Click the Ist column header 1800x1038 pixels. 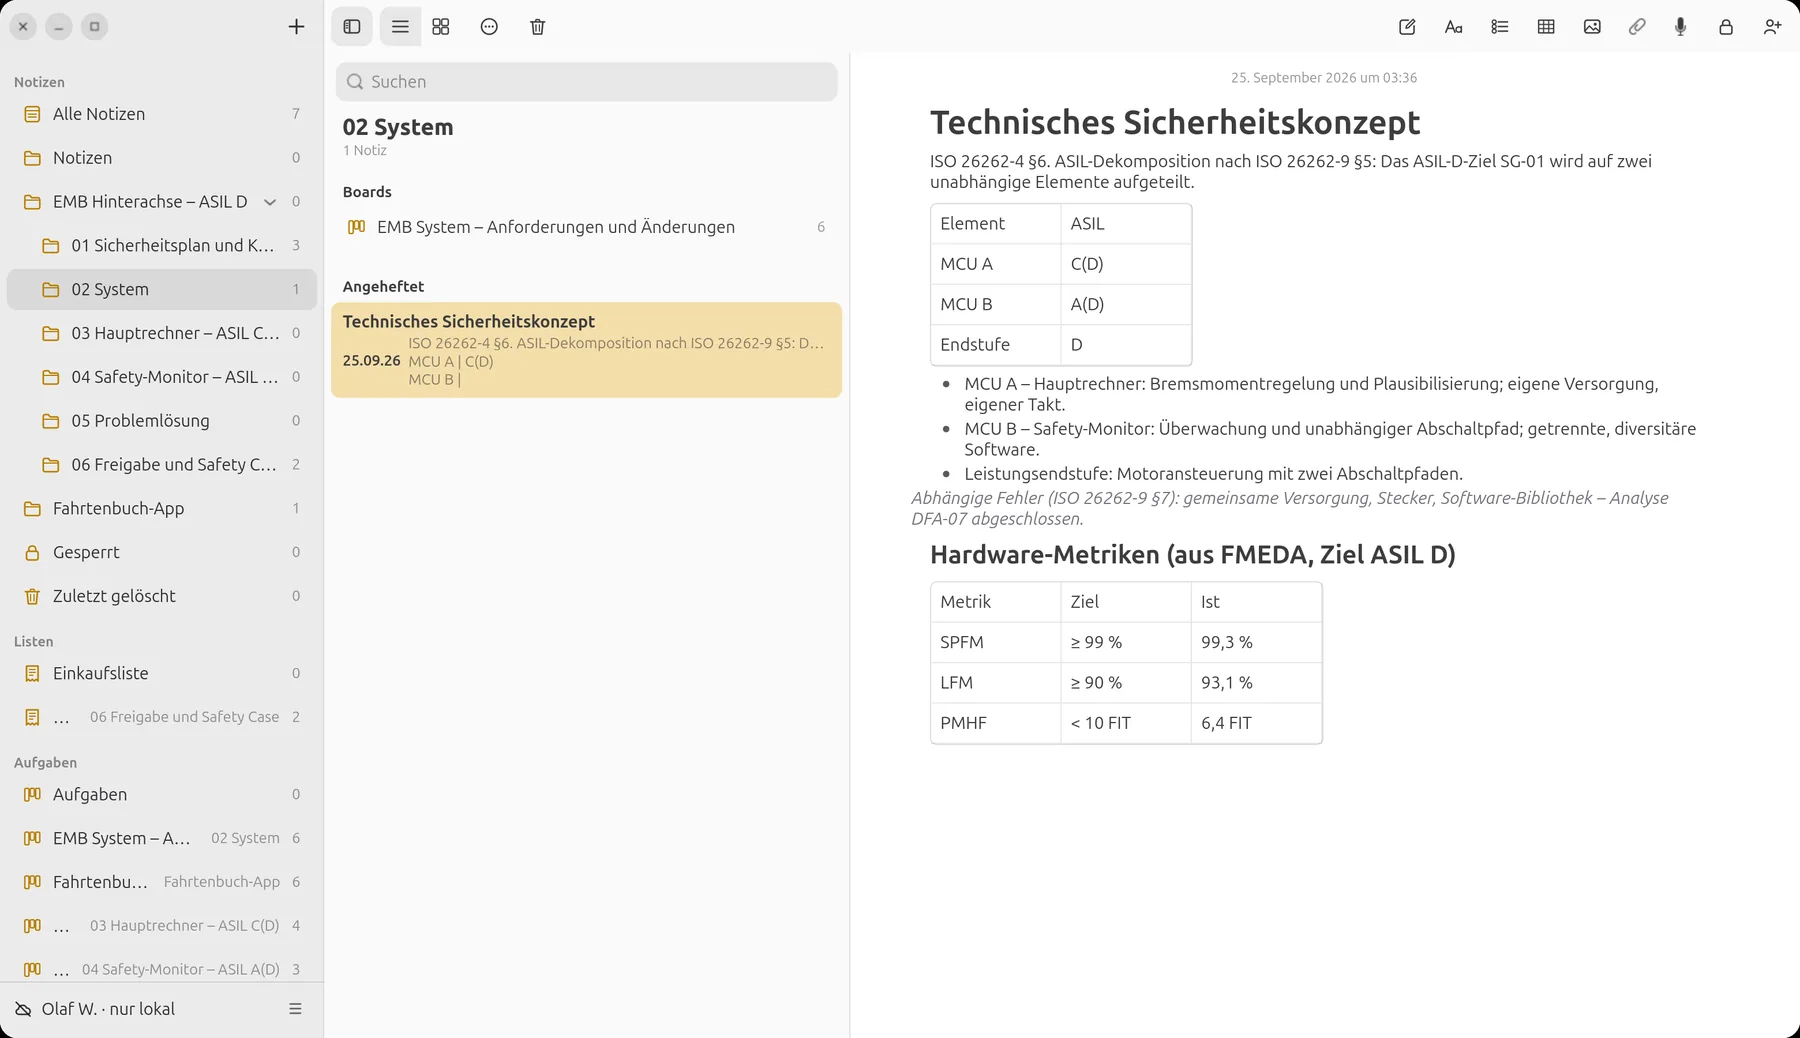(1256, 602)
